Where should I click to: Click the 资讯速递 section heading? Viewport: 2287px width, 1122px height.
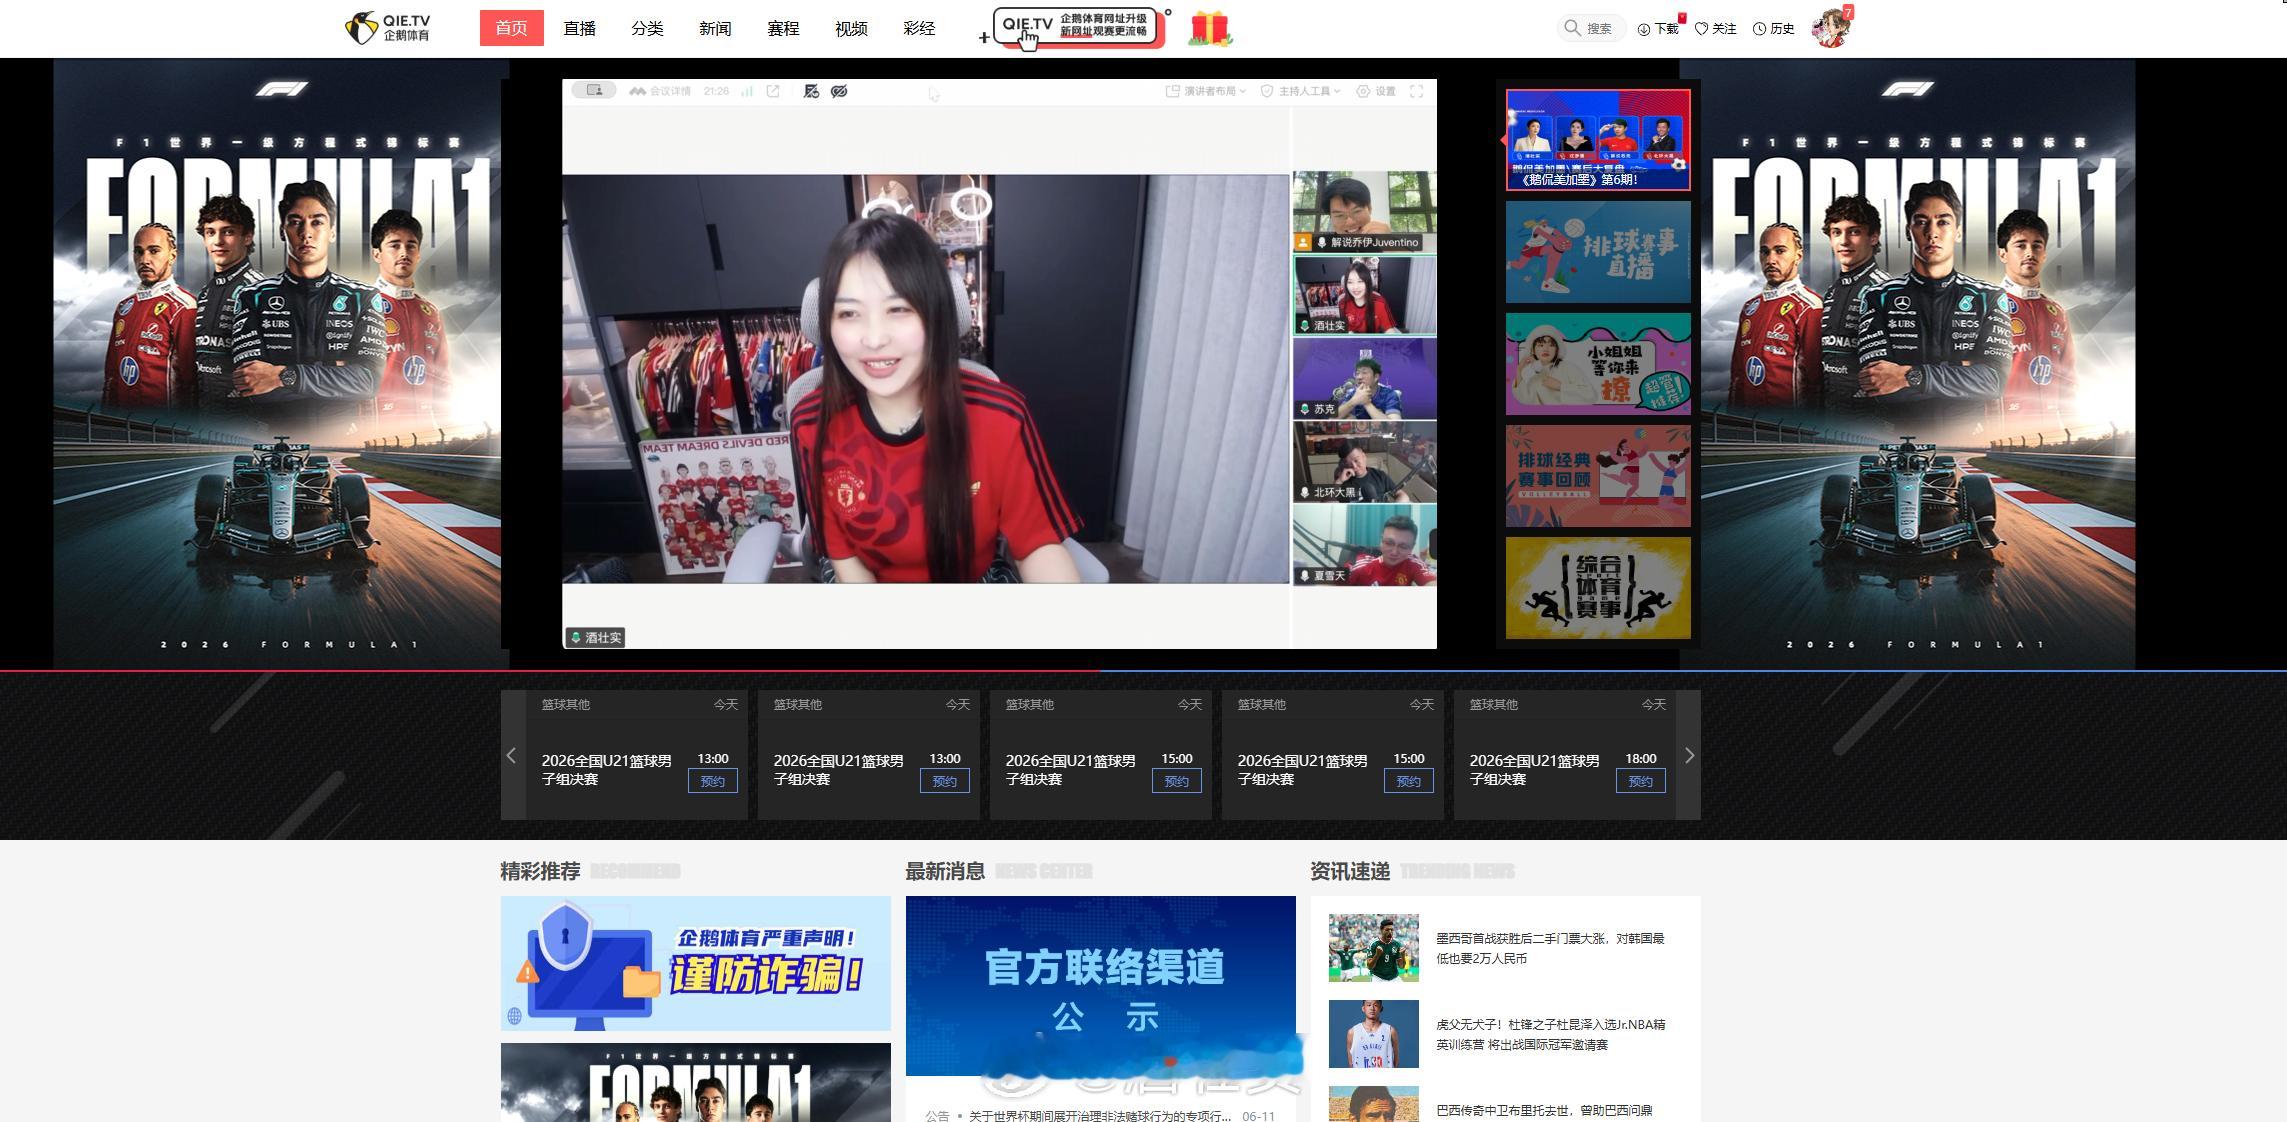[x=1350, y=871]
